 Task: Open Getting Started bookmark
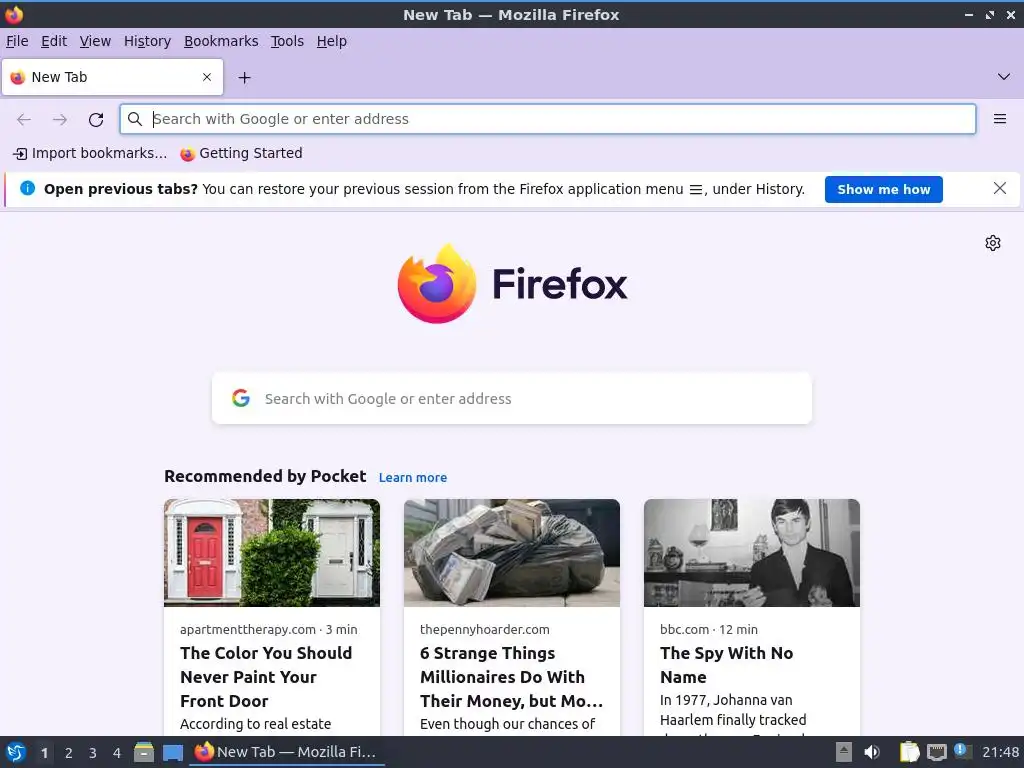[x=241, y=153]
